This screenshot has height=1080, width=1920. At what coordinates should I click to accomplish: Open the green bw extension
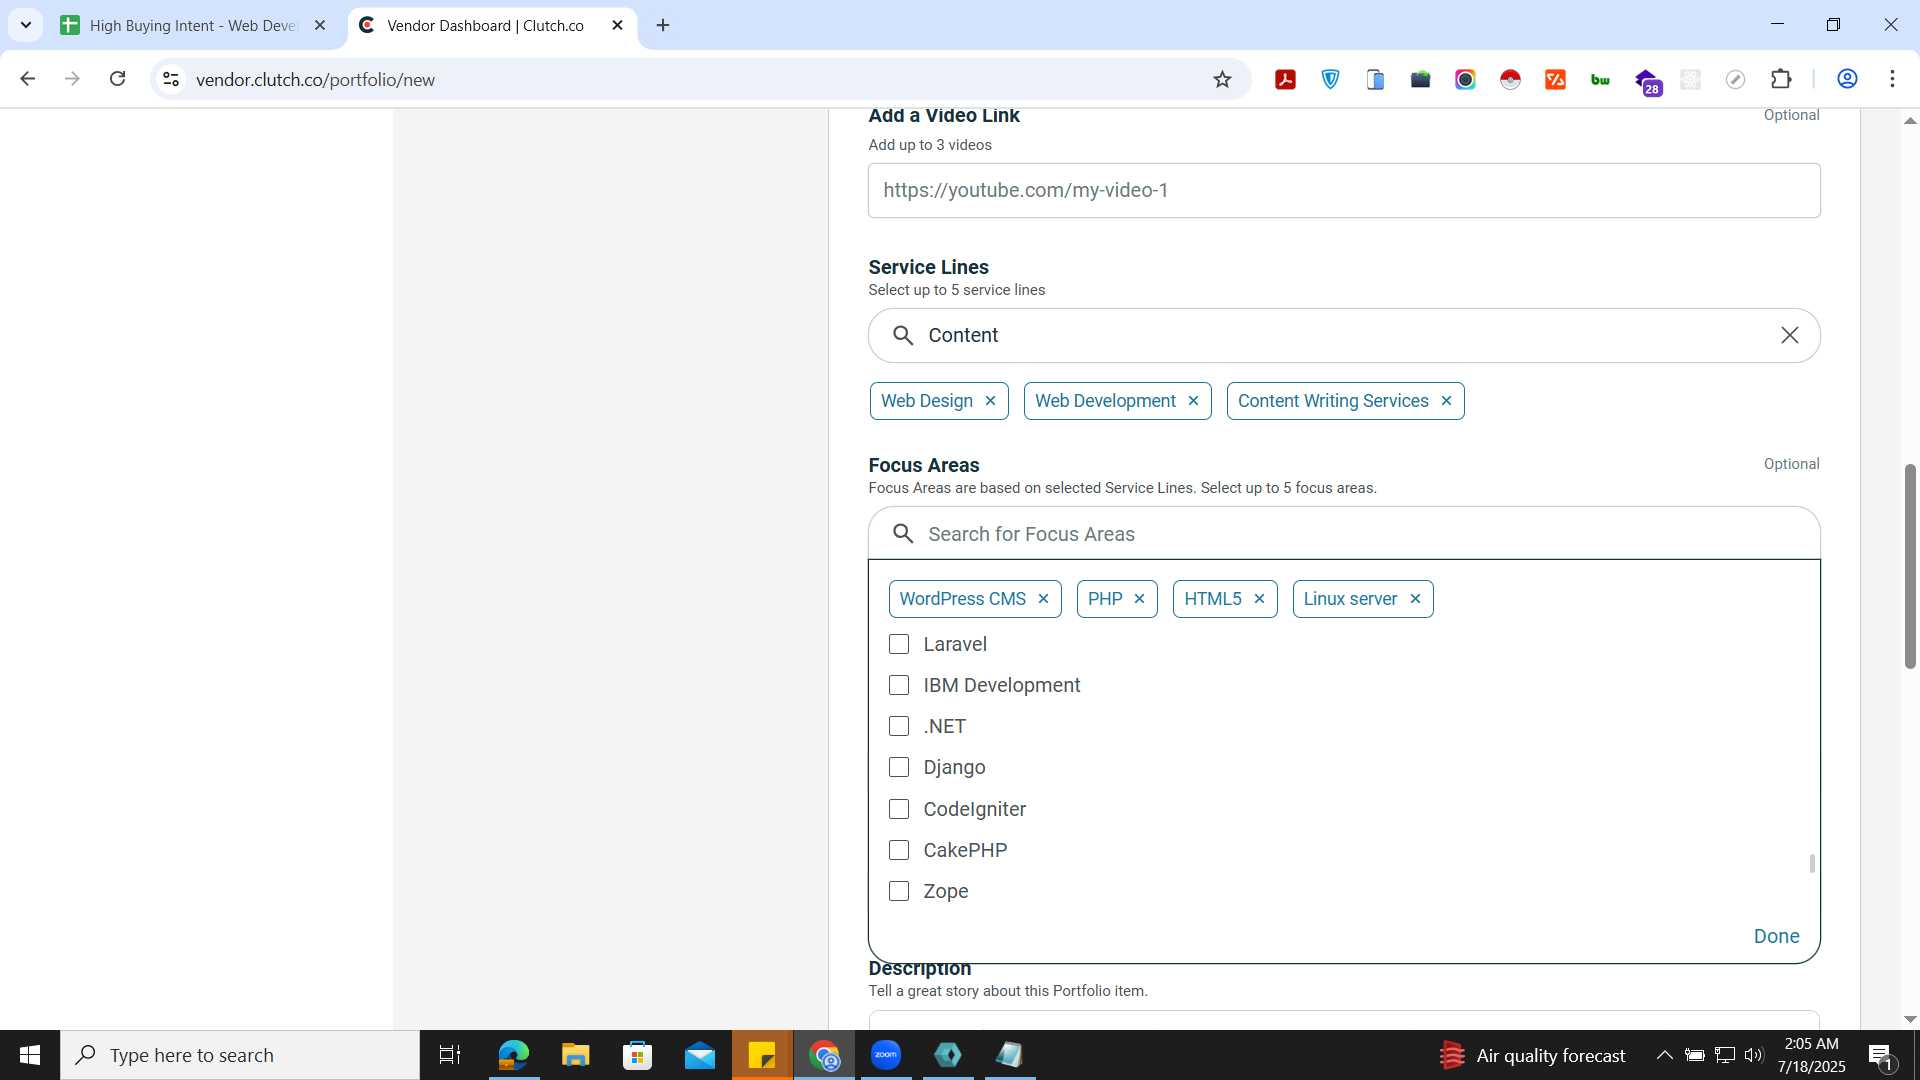(x=1600, y=80)
